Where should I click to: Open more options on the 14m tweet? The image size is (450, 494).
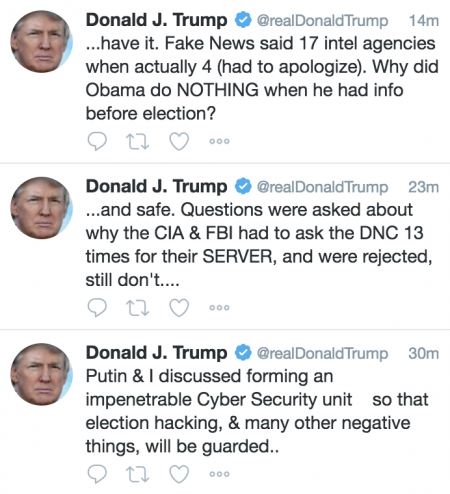[x=219, y=141]
